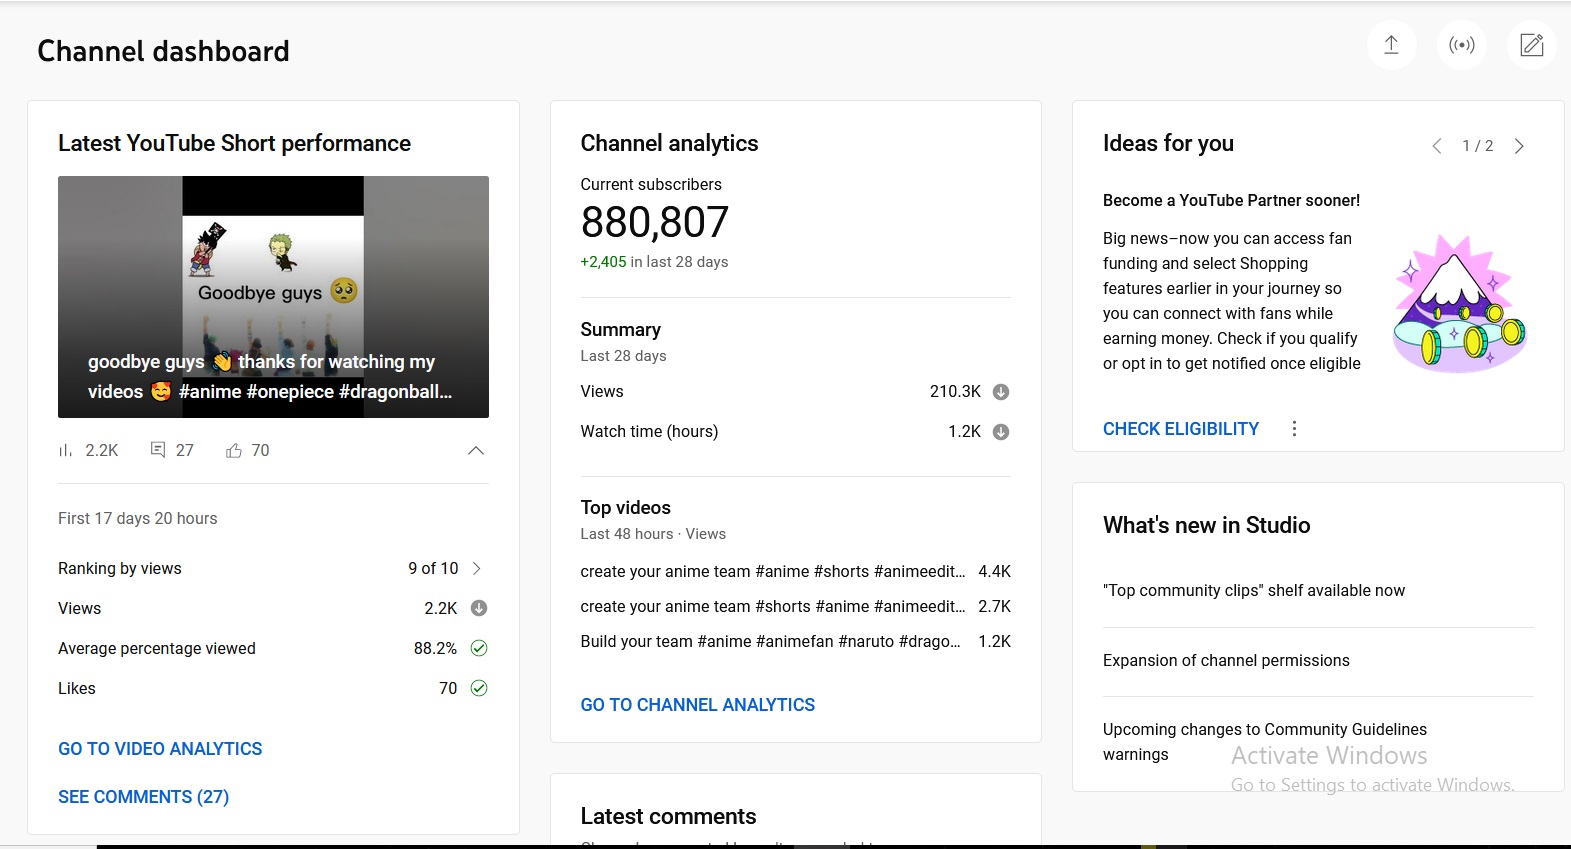The width and height of the screenshot is (1571, 849).
Task: Click the Partner program mountain illustration
Action: [x=1459, y=304]
